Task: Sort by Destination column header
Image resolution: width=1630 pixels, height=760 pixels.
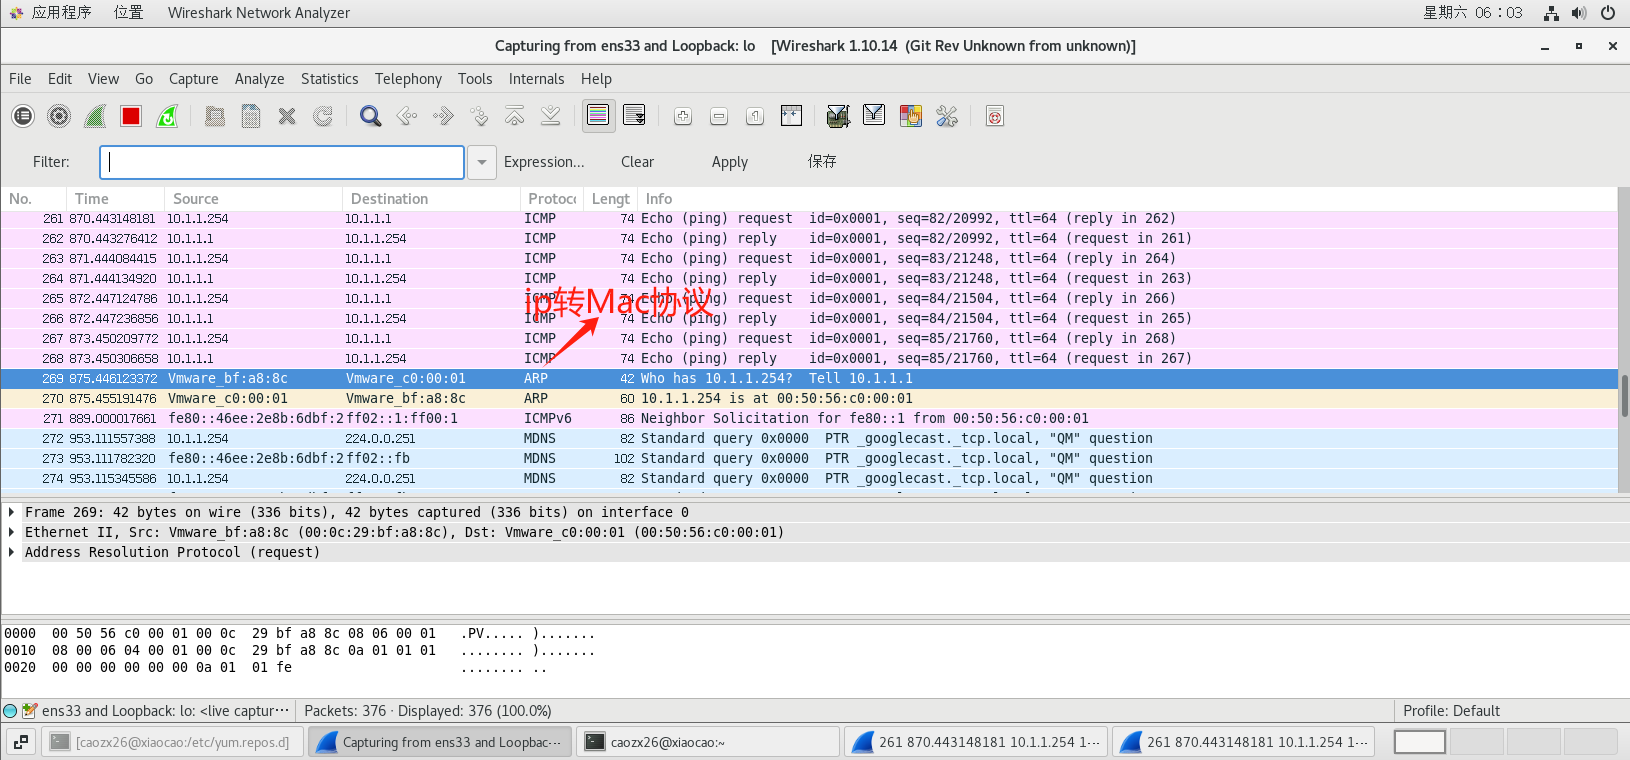Action: tap(432, 199)
